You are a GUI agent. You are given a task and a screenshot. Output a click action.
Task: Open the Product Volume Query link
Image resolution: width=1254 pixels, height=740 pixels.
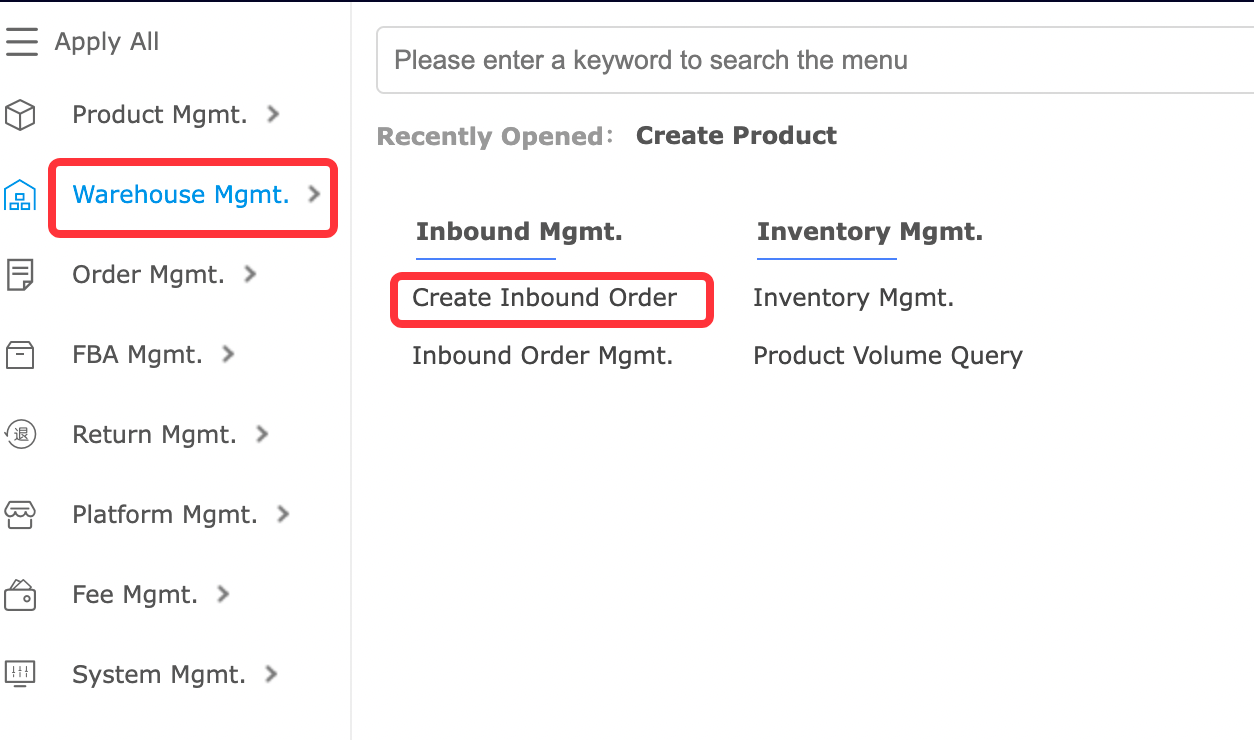887,356
